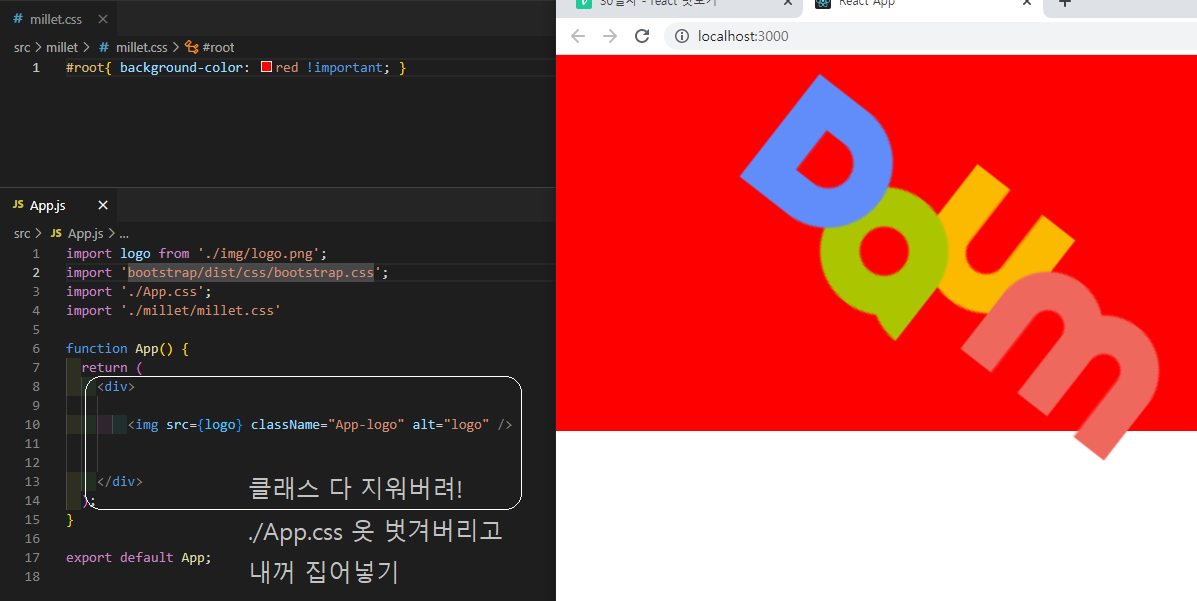The image size is (1197, 601).
Task: Click the JS file icon on App.js tab
Action: coord(18,205)
